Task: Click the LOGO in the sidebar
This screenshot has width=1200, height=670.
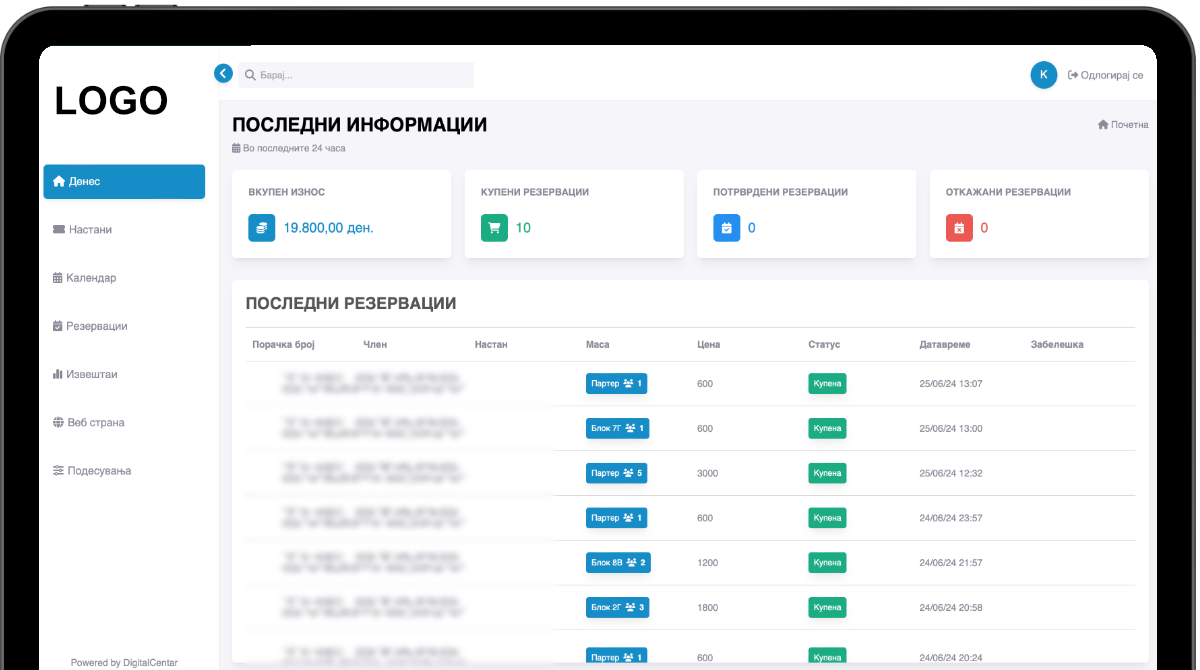Action: (x=111, y=101)
